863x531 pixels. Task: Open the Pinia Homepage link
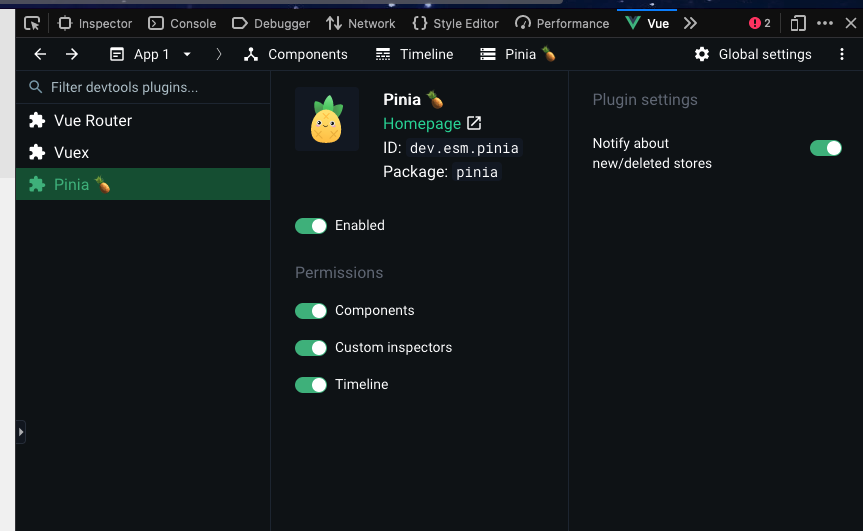tap(422, 124)
